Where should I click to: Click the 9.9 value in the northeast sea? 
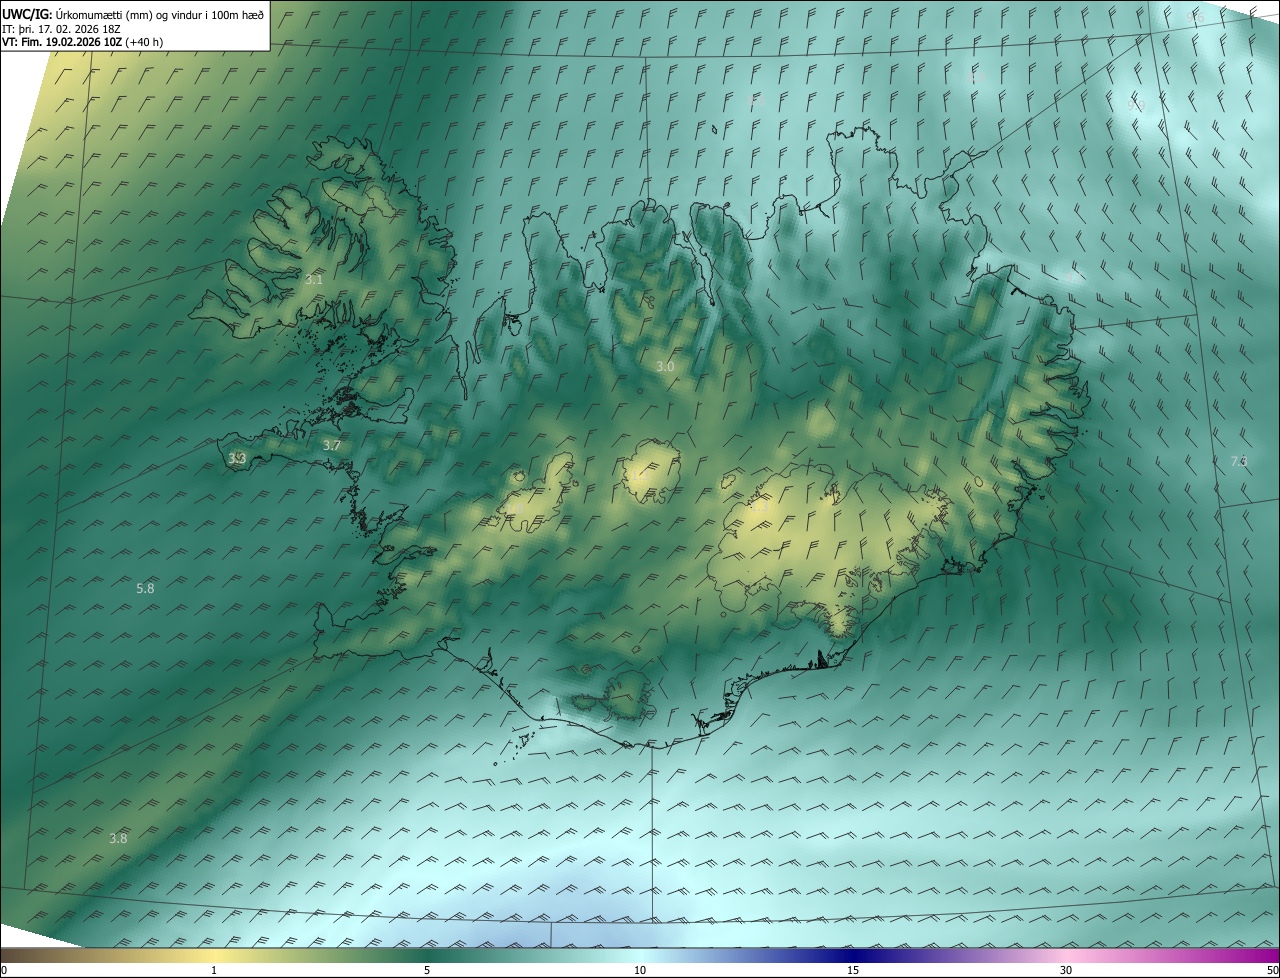[1136, 104]
